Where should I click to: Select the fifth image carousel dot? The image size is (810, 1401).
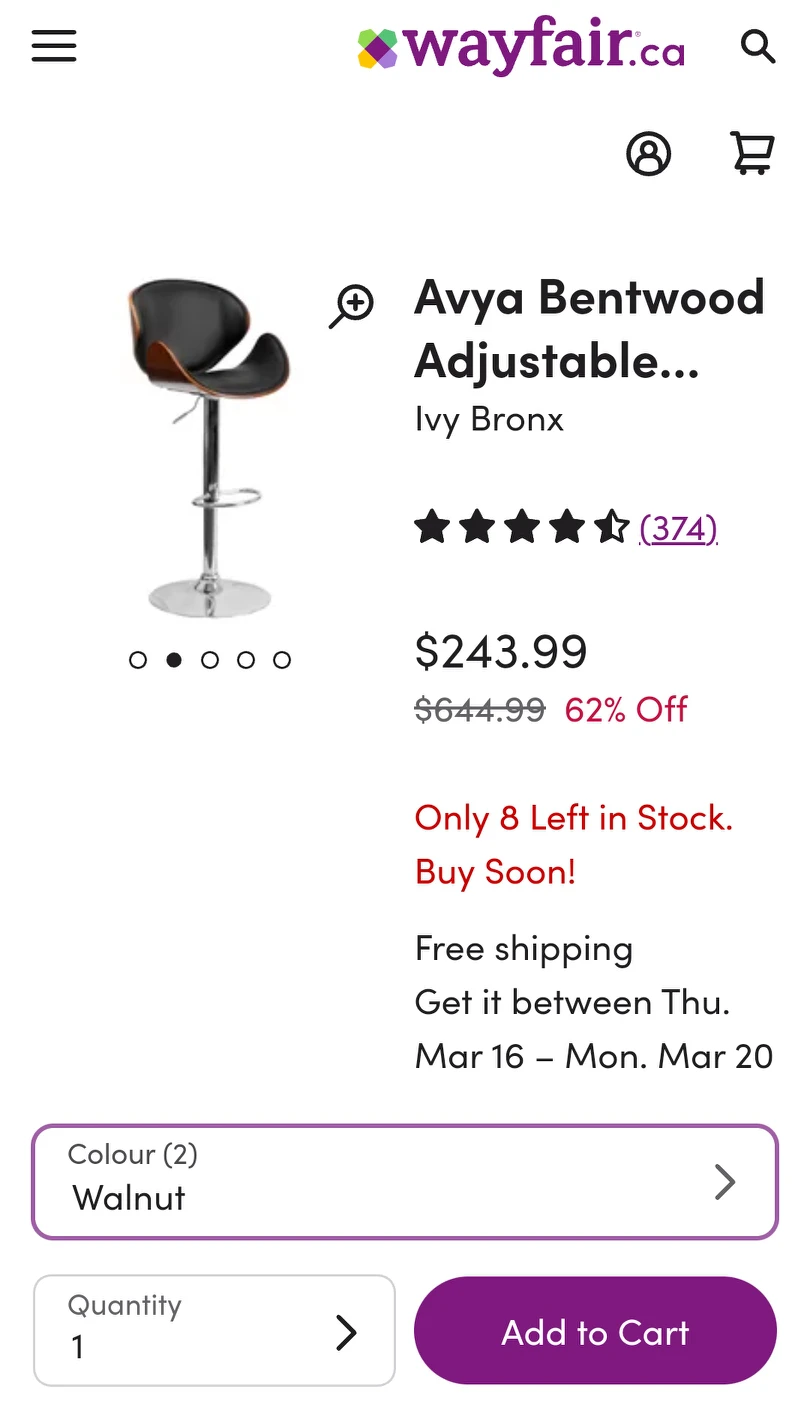(282, 660)
